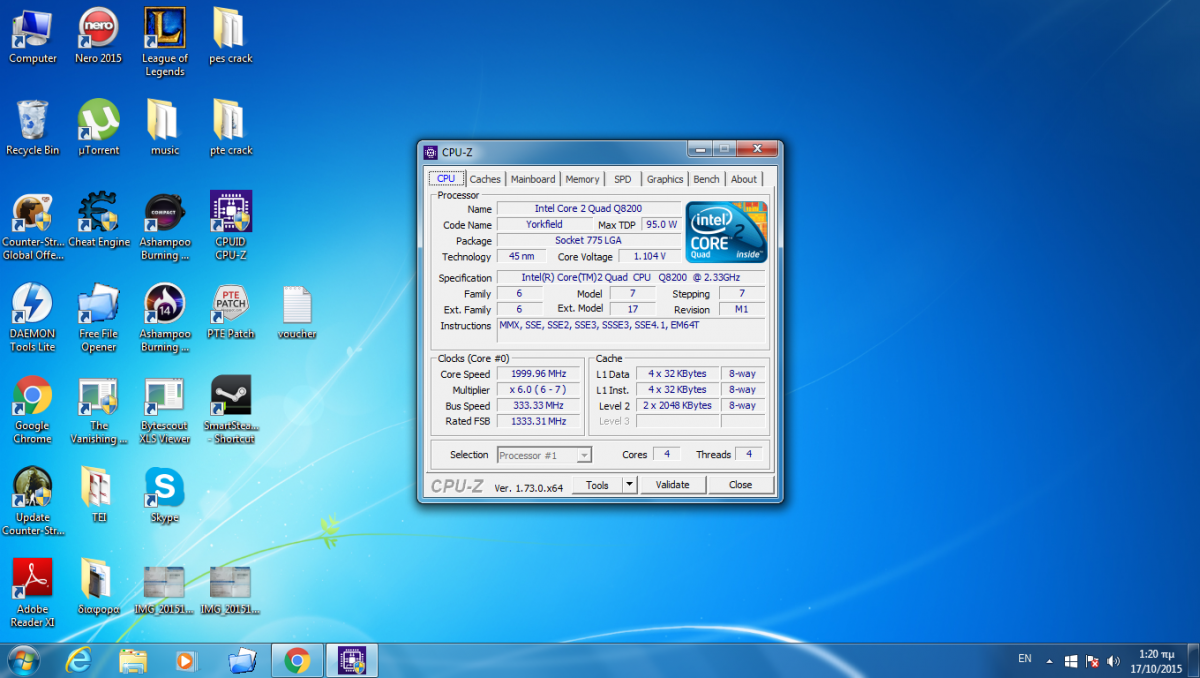Open Windows Explorer libraries from taskbar
Viewport: 1200px width, 678px height.
click(133, 660)
